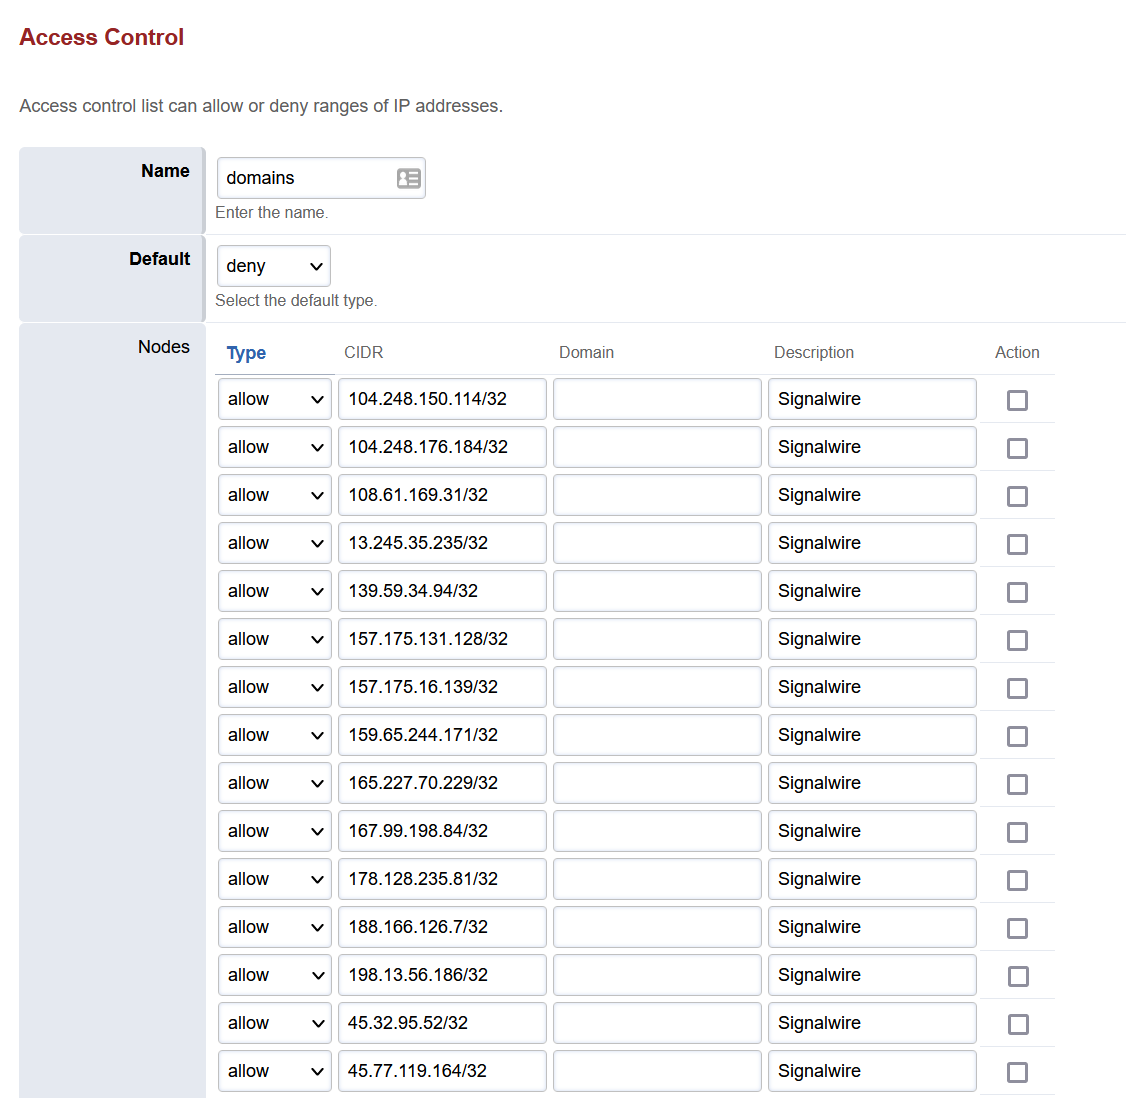Click the CIDR field showing 198.13.56.186/32
Screen dimensions: 1126x1098
pyautogui.click(x=441, y=974)
